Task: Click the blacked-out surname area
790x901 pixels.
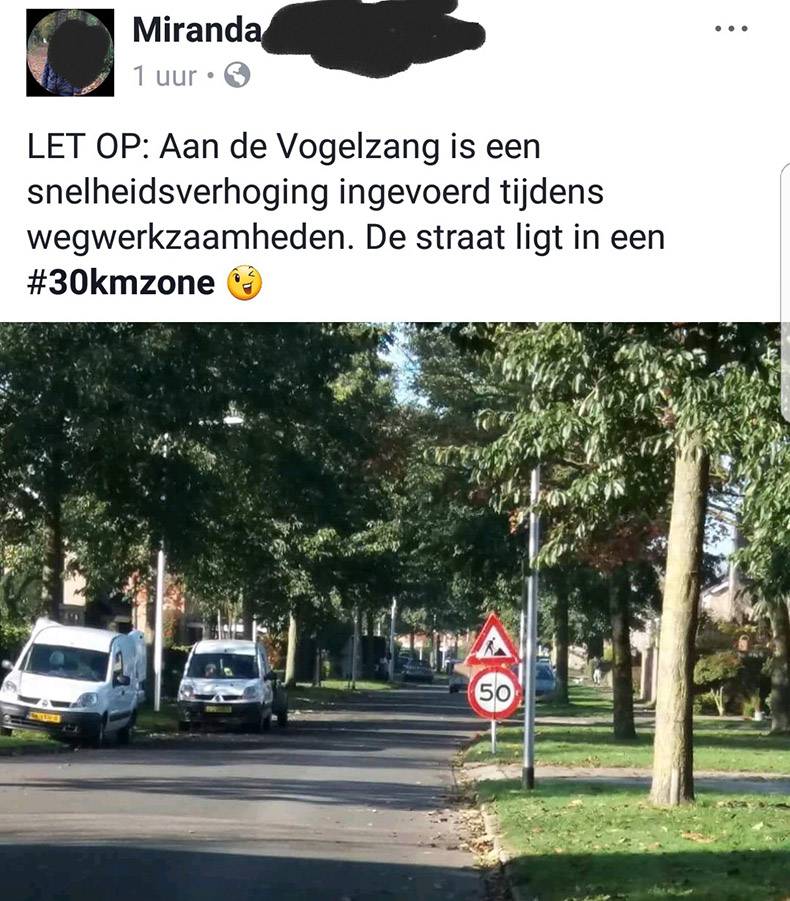Action: 373,34
